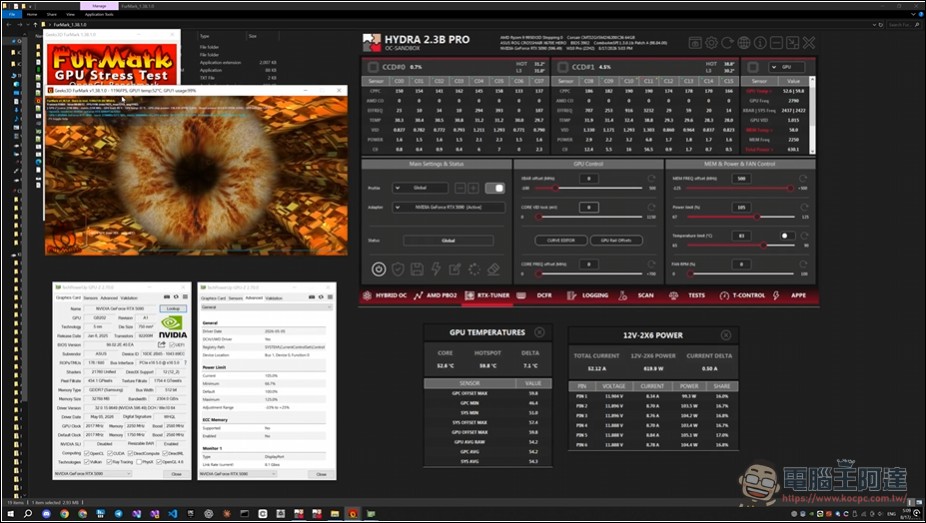
Task: Click the Power limit value input field
Action: (741, 207)
